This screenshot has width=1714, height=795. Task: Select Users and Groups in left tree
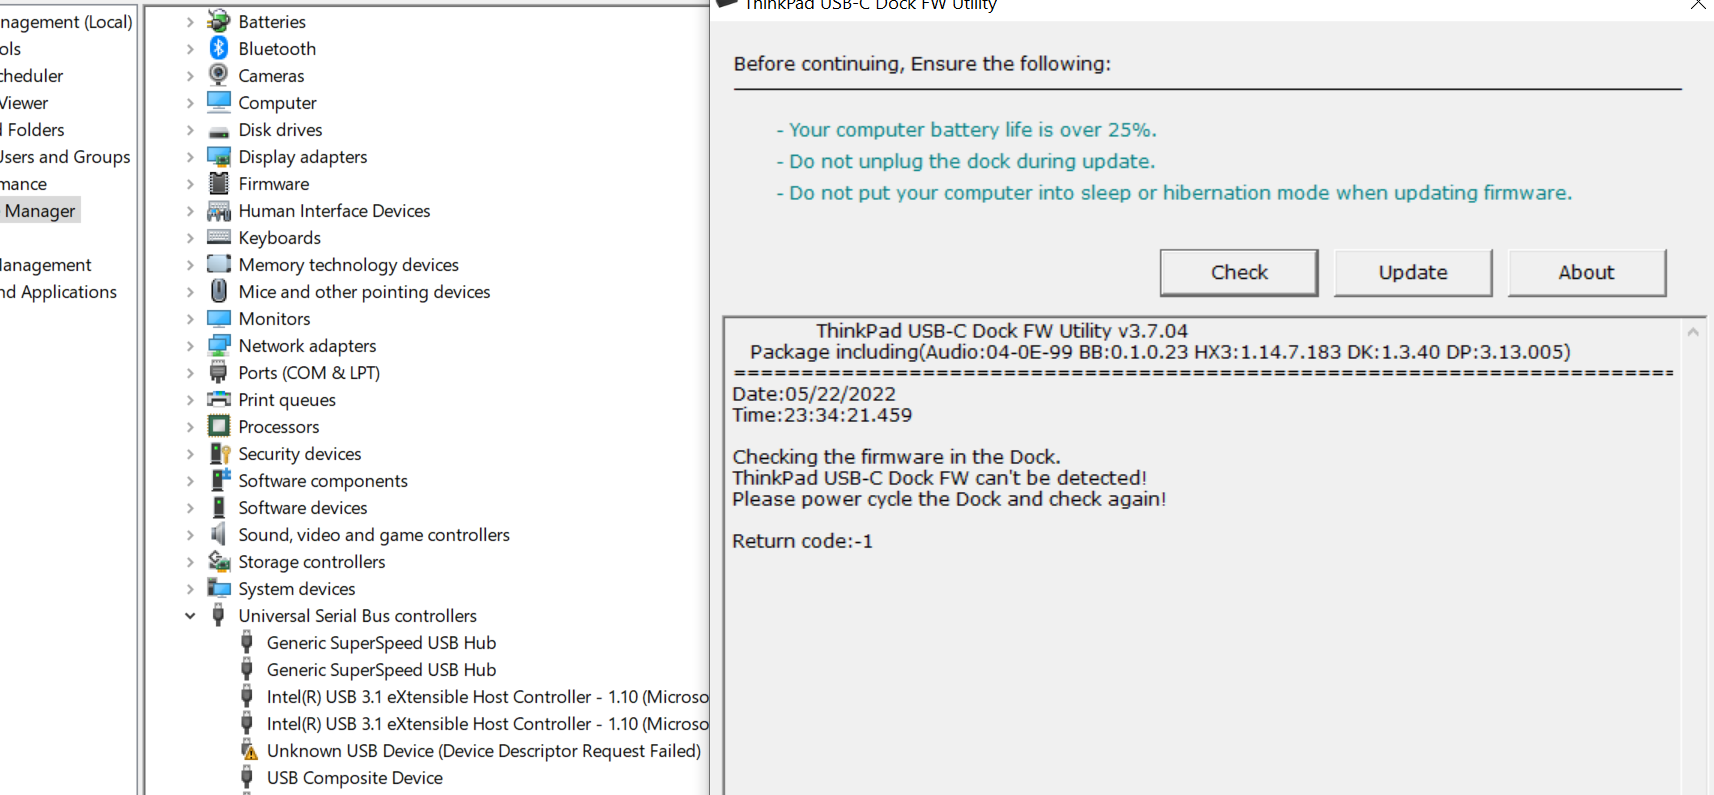(x=65, y=157)
